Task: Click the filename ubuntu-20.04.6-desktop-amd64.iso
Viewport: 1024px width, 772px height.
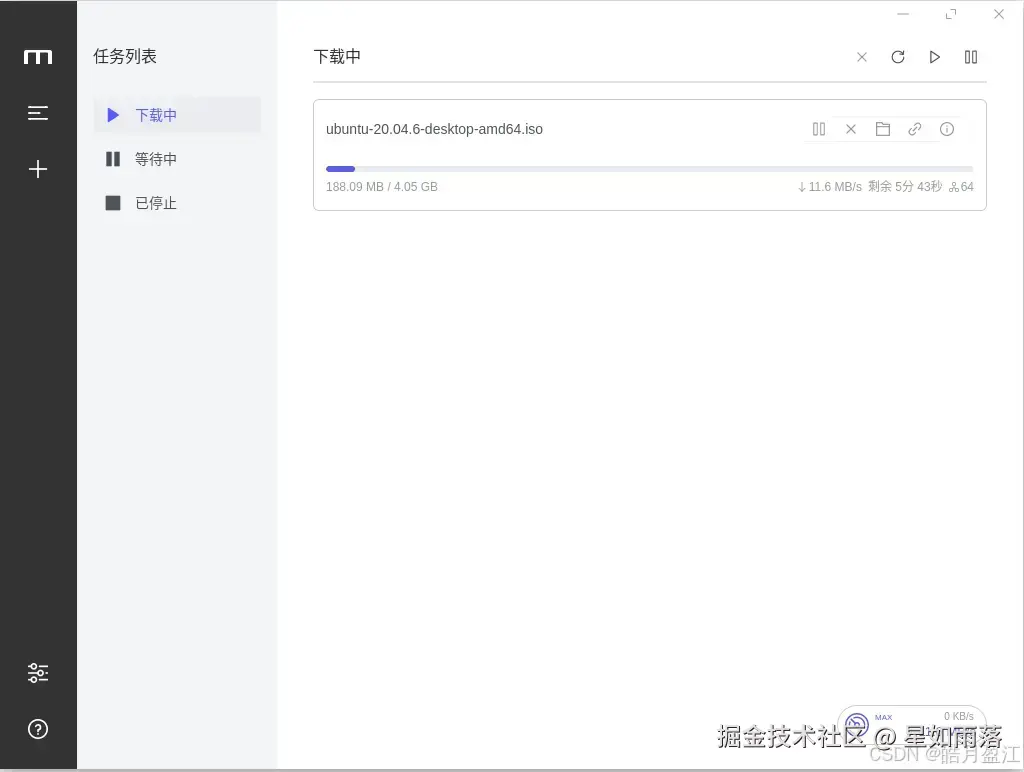Action: click(434, 129)
